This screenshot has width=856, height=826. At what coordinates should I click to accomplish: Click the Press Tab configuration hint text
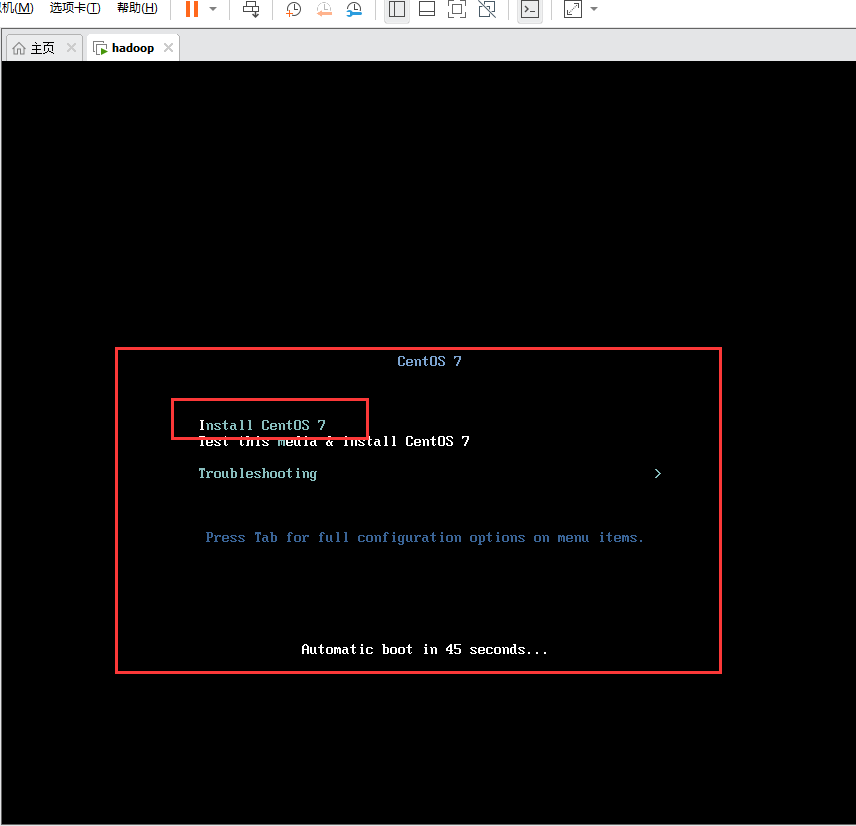tap(425, 538)
